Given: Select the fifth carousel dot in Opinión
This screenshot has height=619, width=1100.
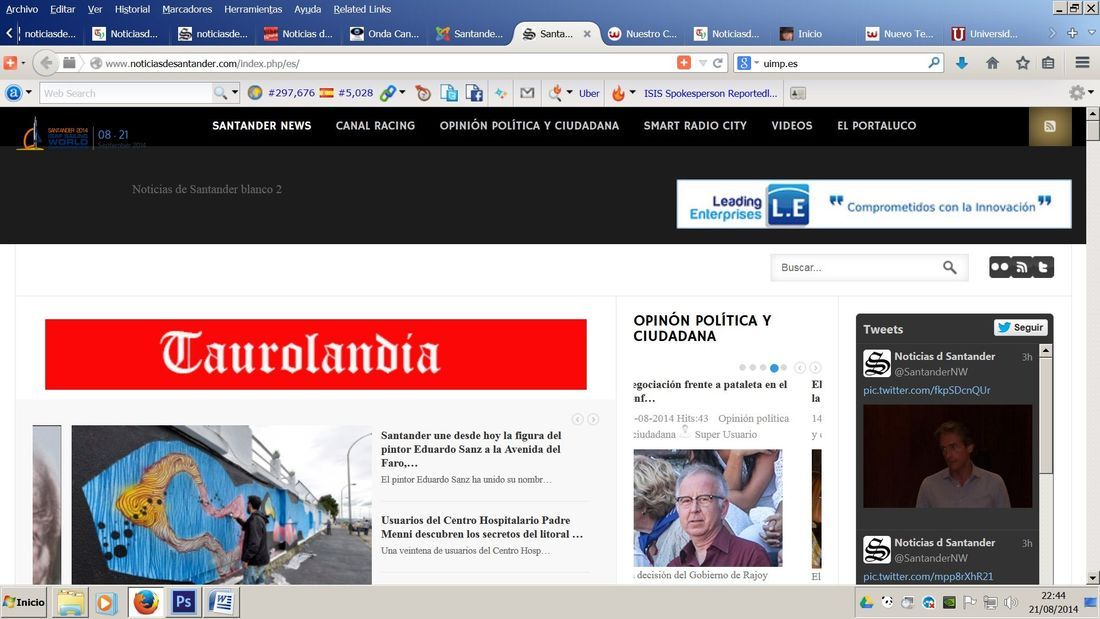Looking at the screenshot, I should click(x=784, y=368).
